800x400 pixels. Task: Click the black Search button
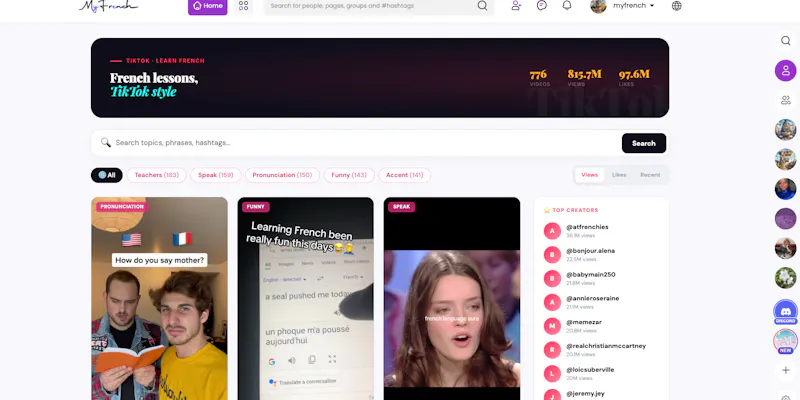tap(644, 143)
